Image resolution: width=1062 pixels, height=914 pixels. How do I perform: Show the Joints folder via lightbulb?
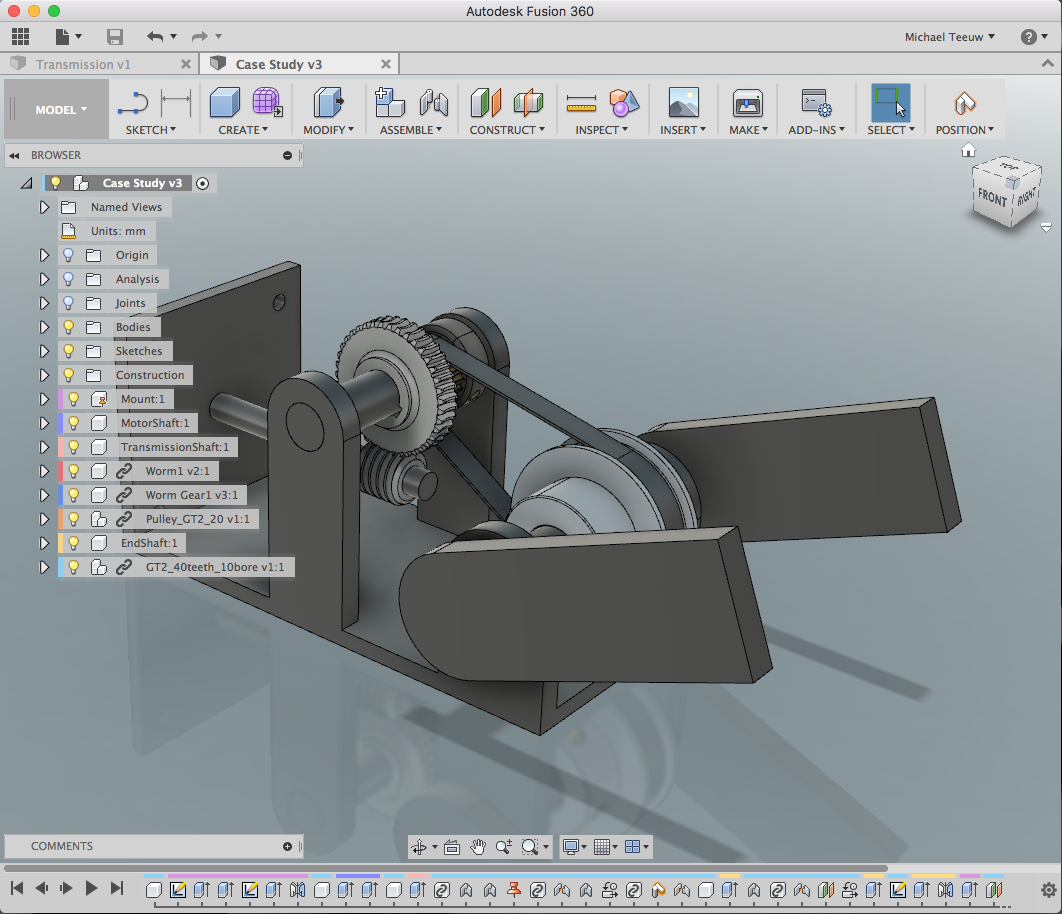(x=69, y=303)
